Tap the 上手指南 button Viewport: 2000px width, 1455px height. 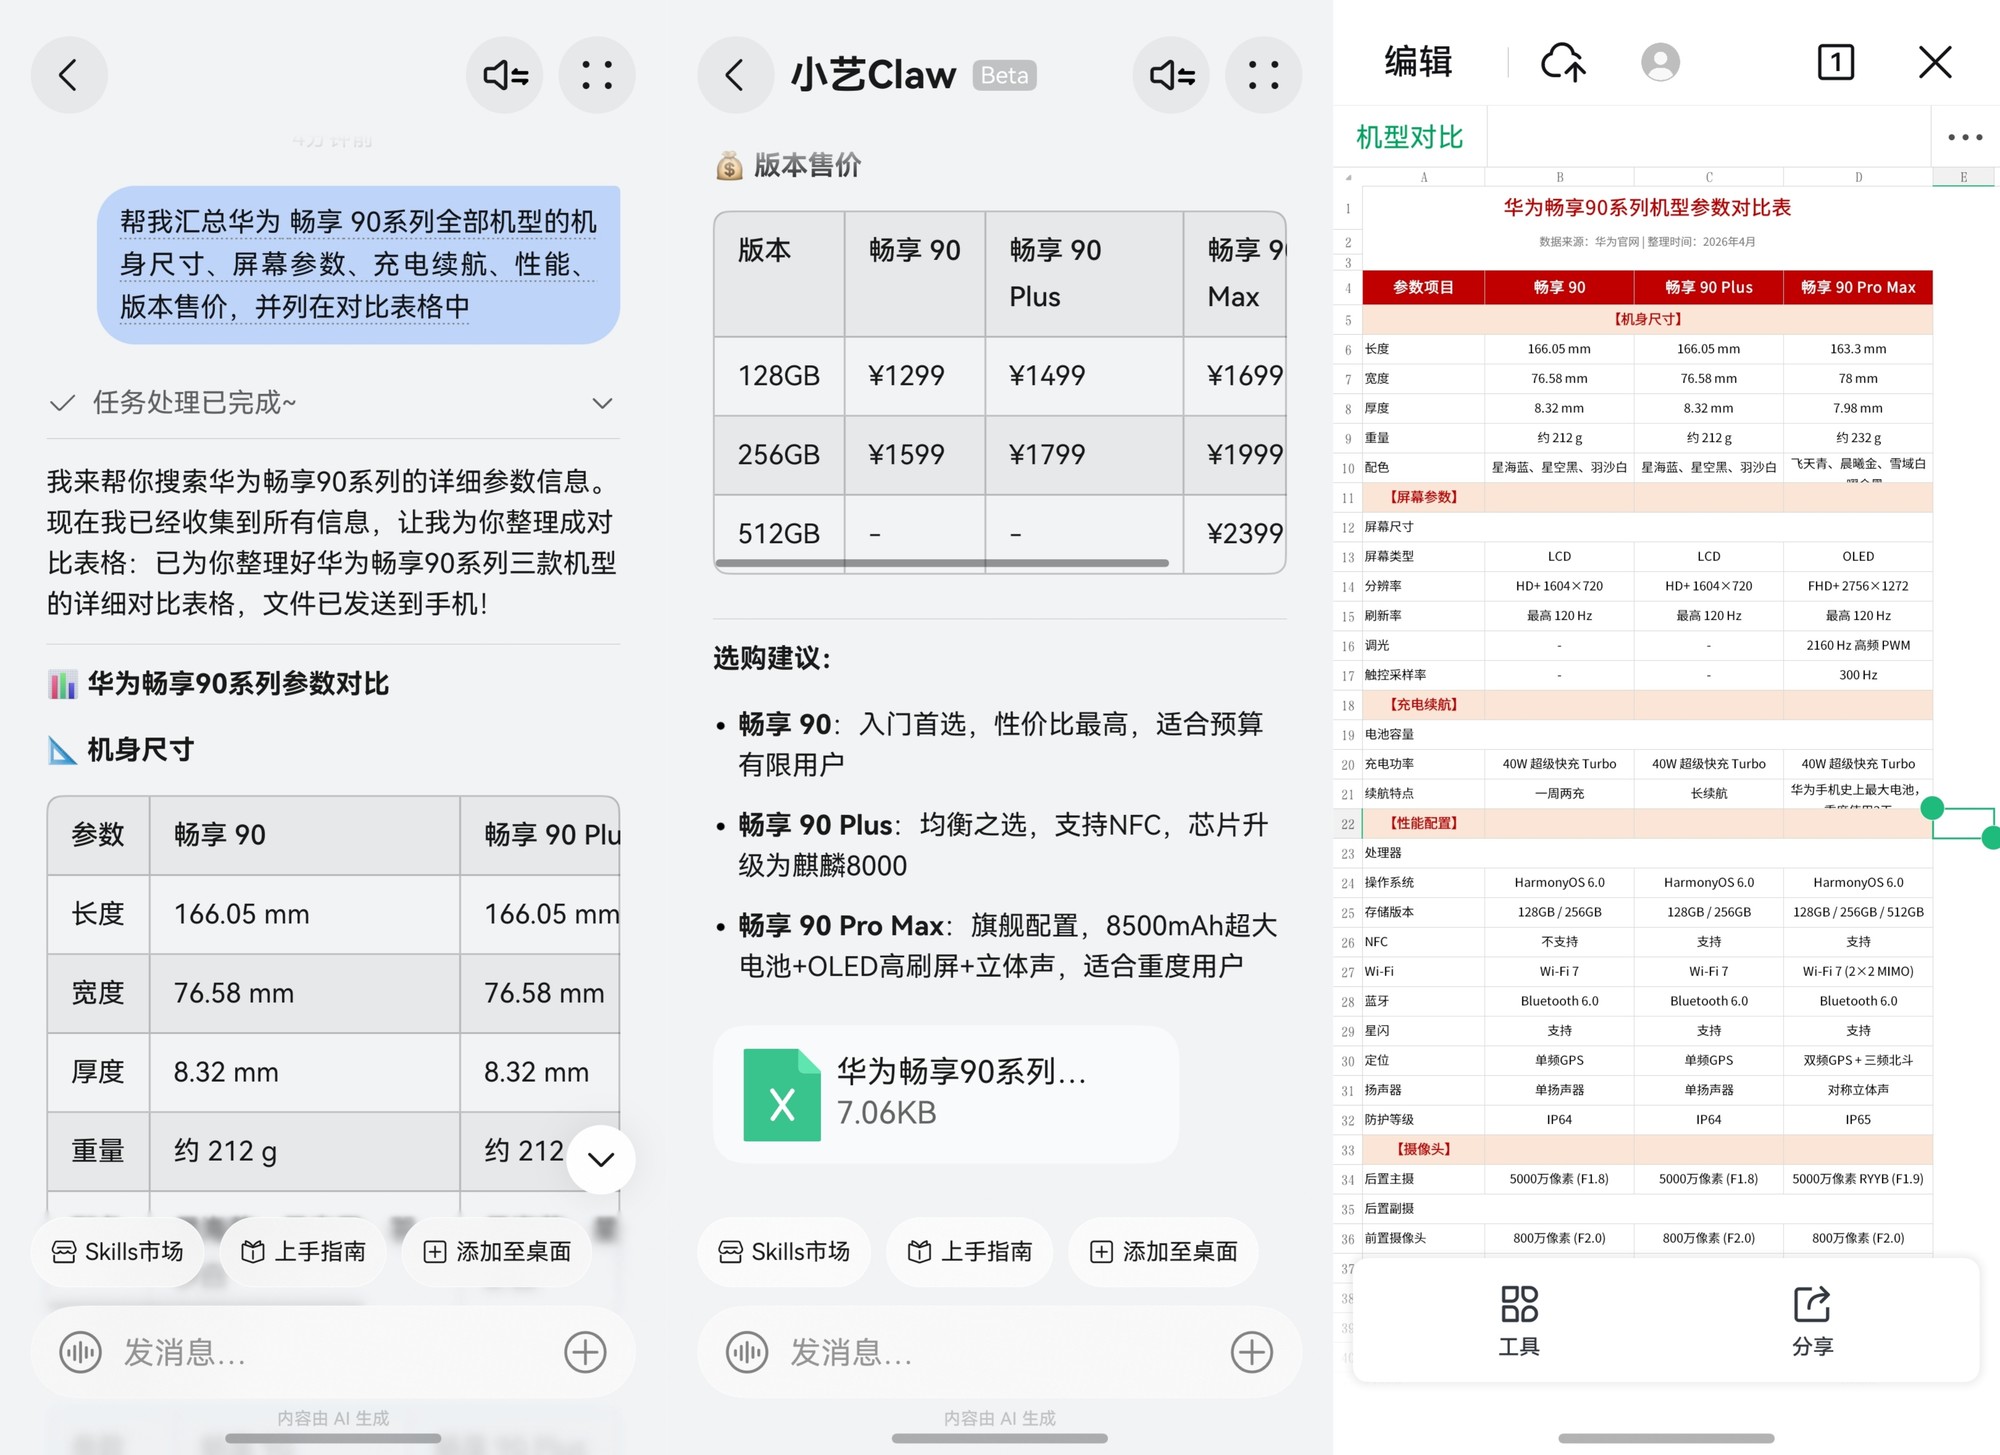coord(303,1251)
